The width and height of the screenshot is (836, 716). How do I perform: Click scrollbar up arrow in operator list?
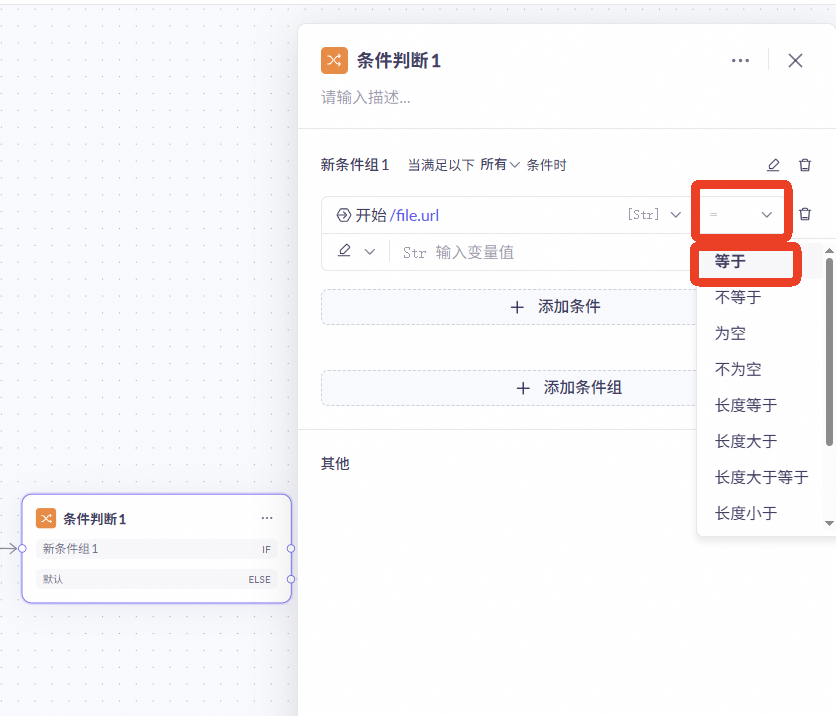[829, 251]
